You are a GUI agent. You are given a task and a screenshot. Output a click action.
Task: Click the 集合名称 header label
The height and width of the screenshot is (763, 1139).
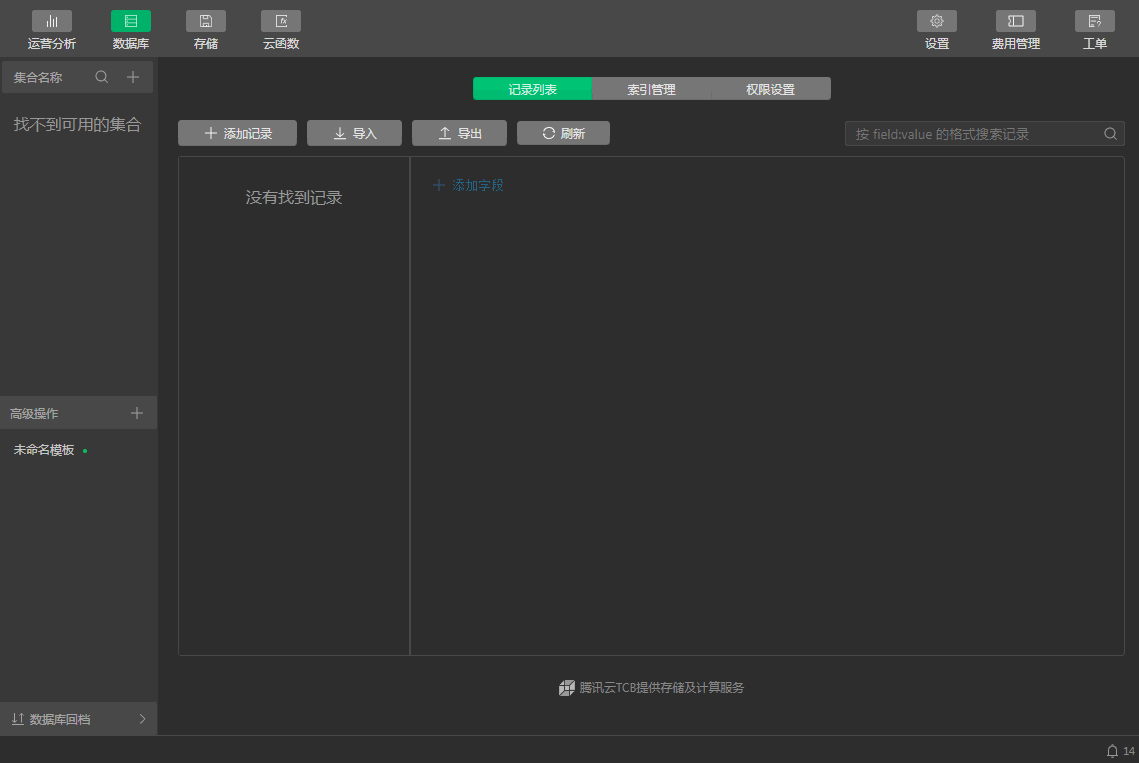tap(38, 77)
